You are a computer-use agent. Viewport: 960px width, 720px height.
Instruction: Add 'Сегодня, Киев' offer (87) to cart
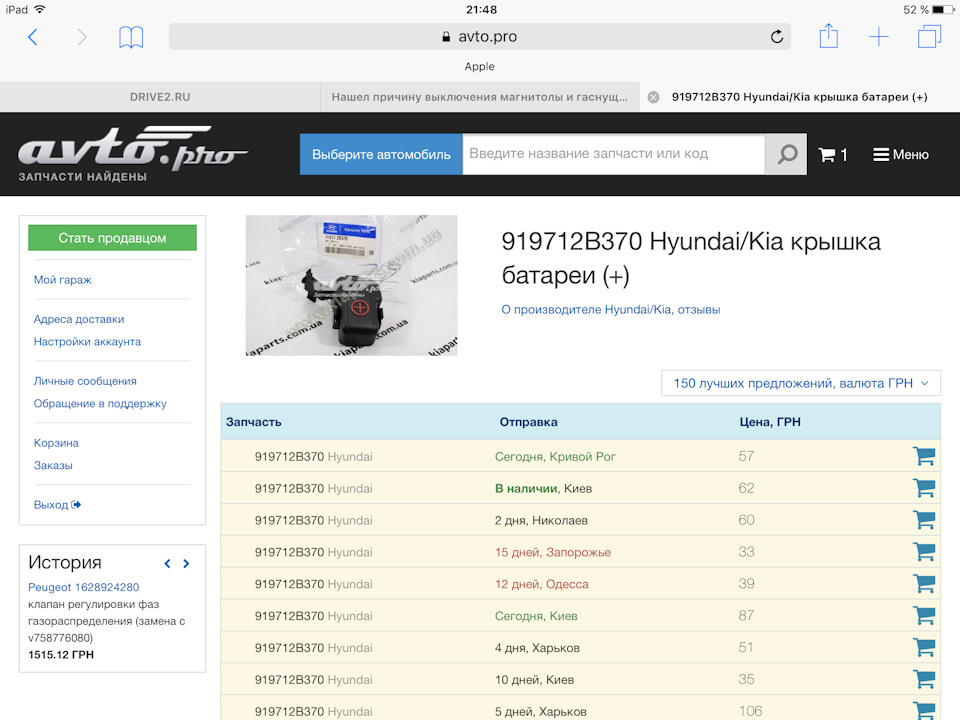(x=924, y=615)
